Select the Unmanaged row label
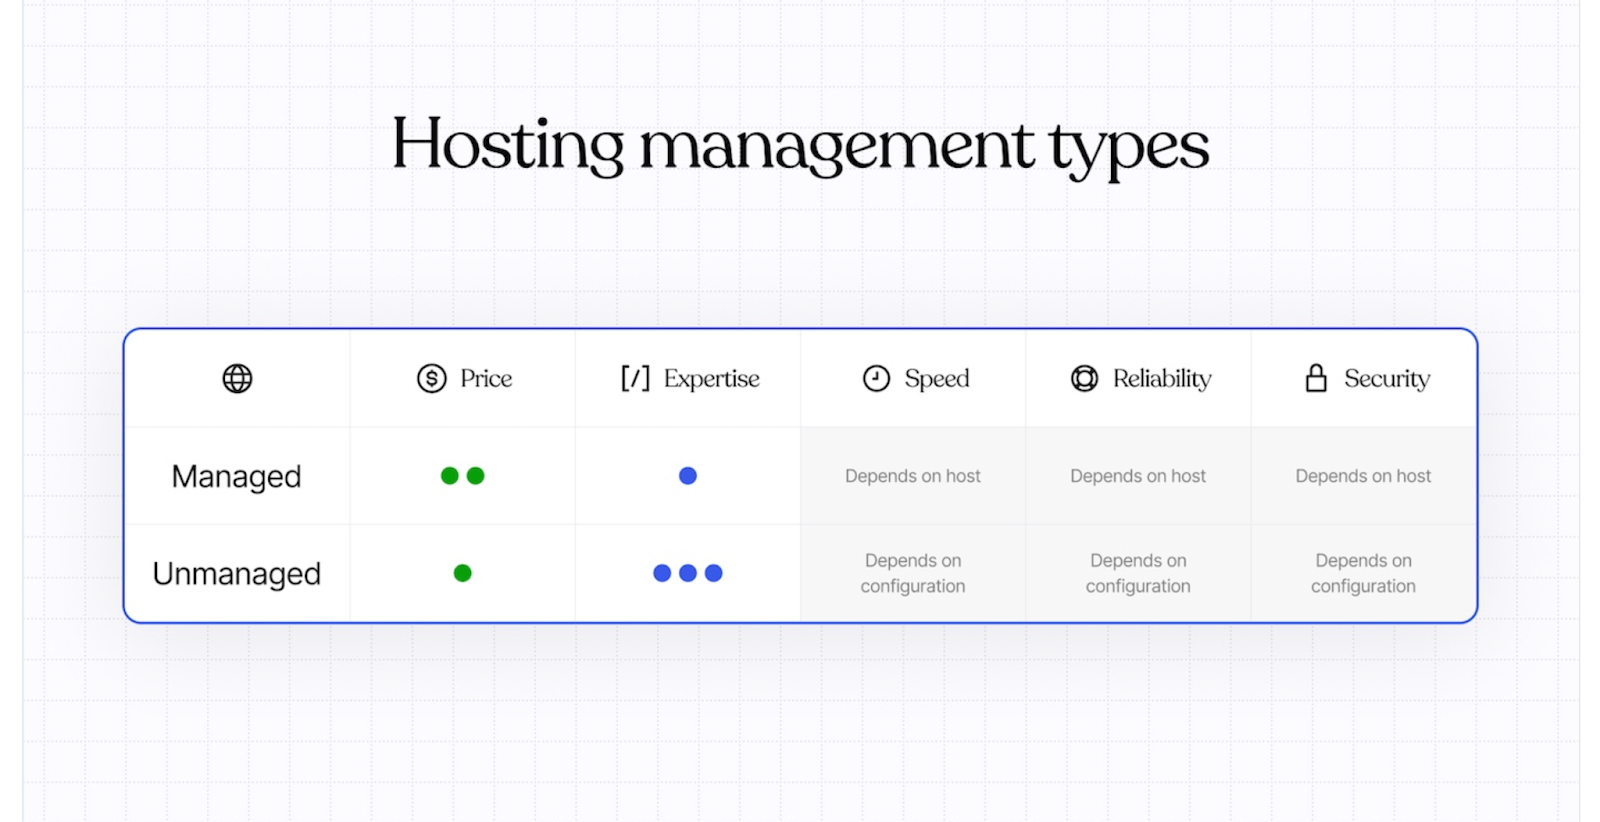 237,574
